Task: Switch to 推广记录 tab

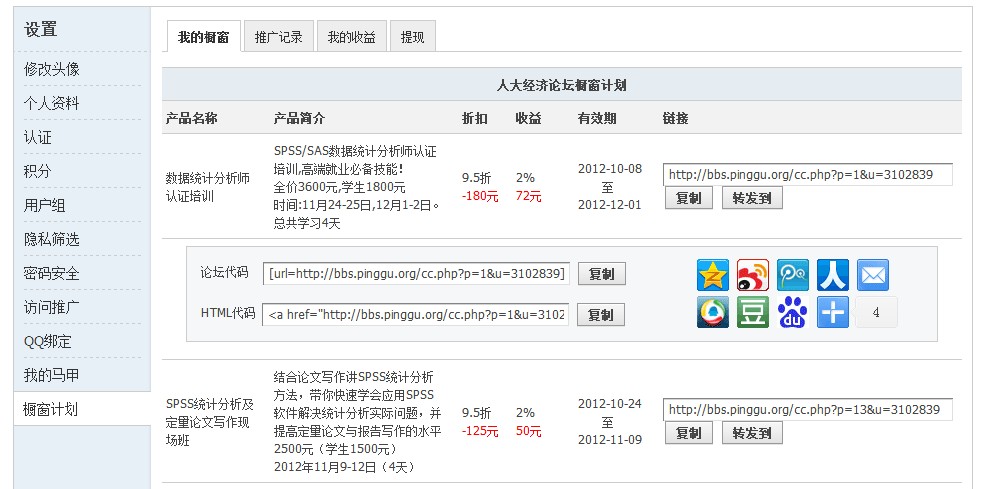Action: 278,37
